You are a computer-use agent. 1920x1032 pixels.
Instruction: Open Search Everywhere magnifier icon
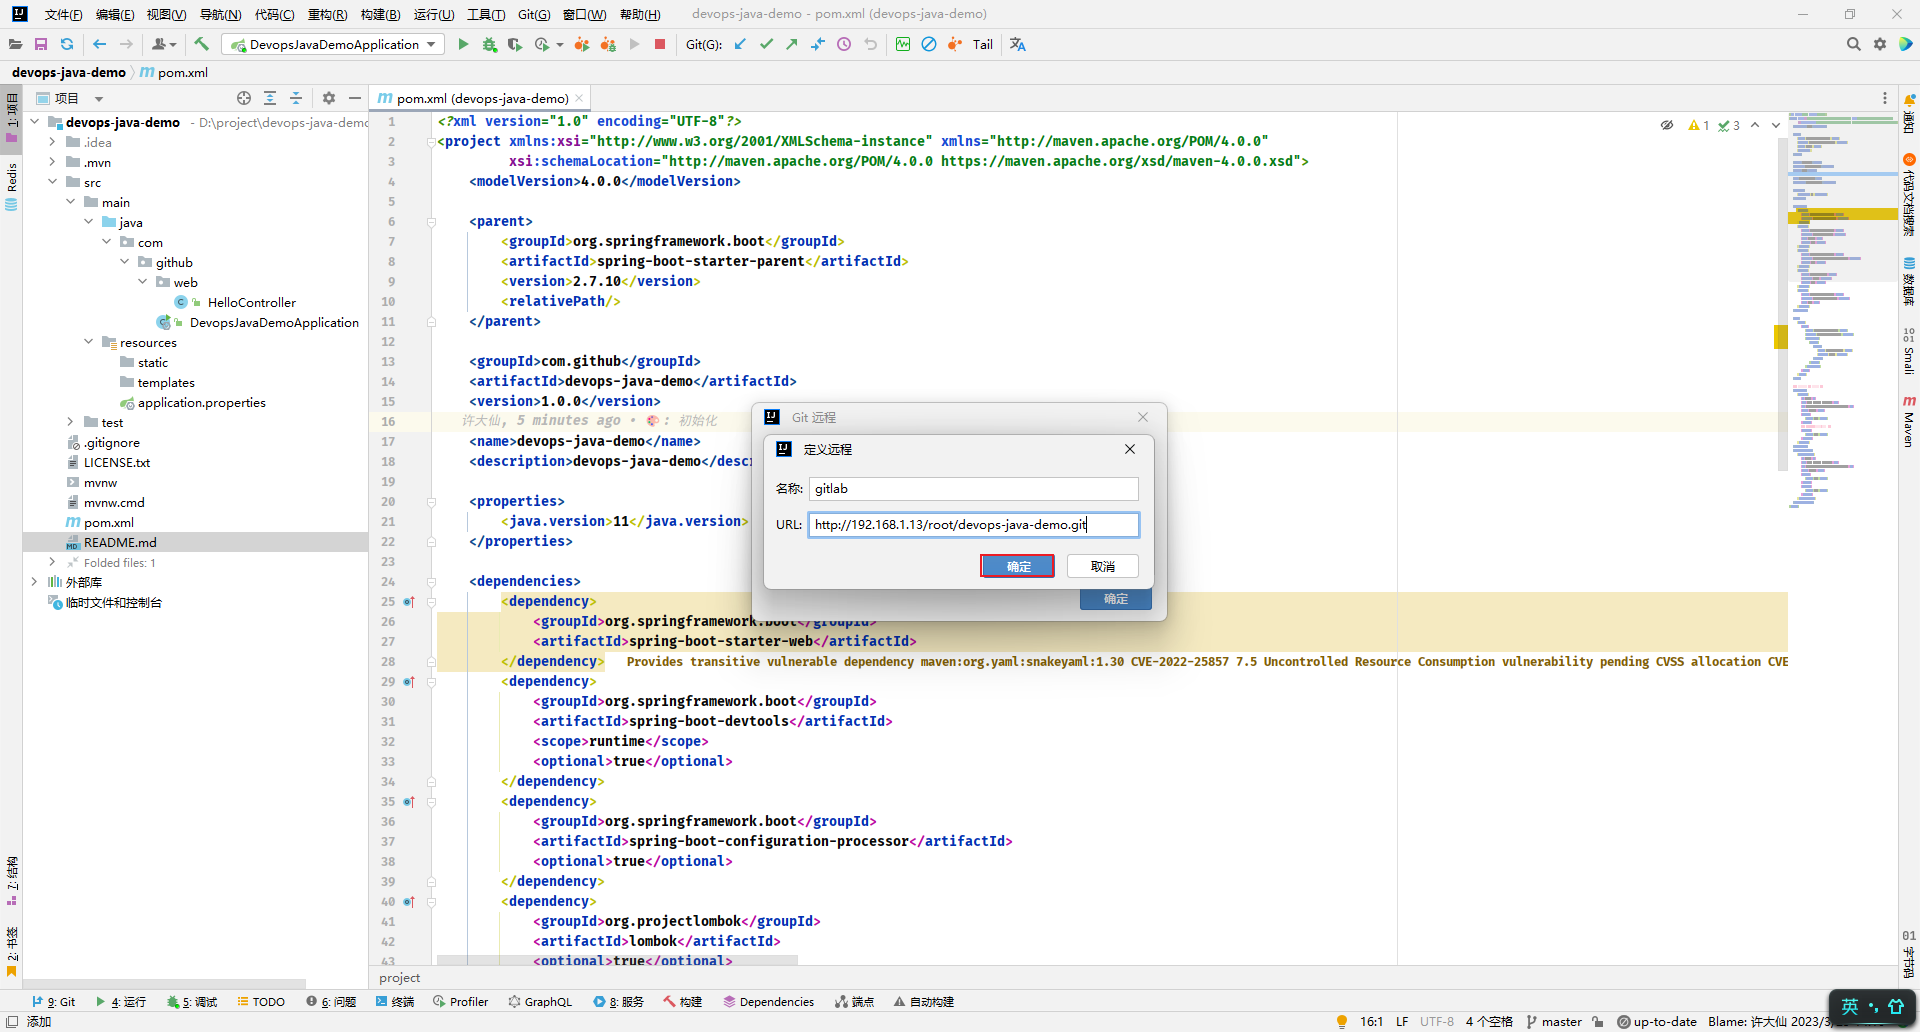coord(1854,44)
